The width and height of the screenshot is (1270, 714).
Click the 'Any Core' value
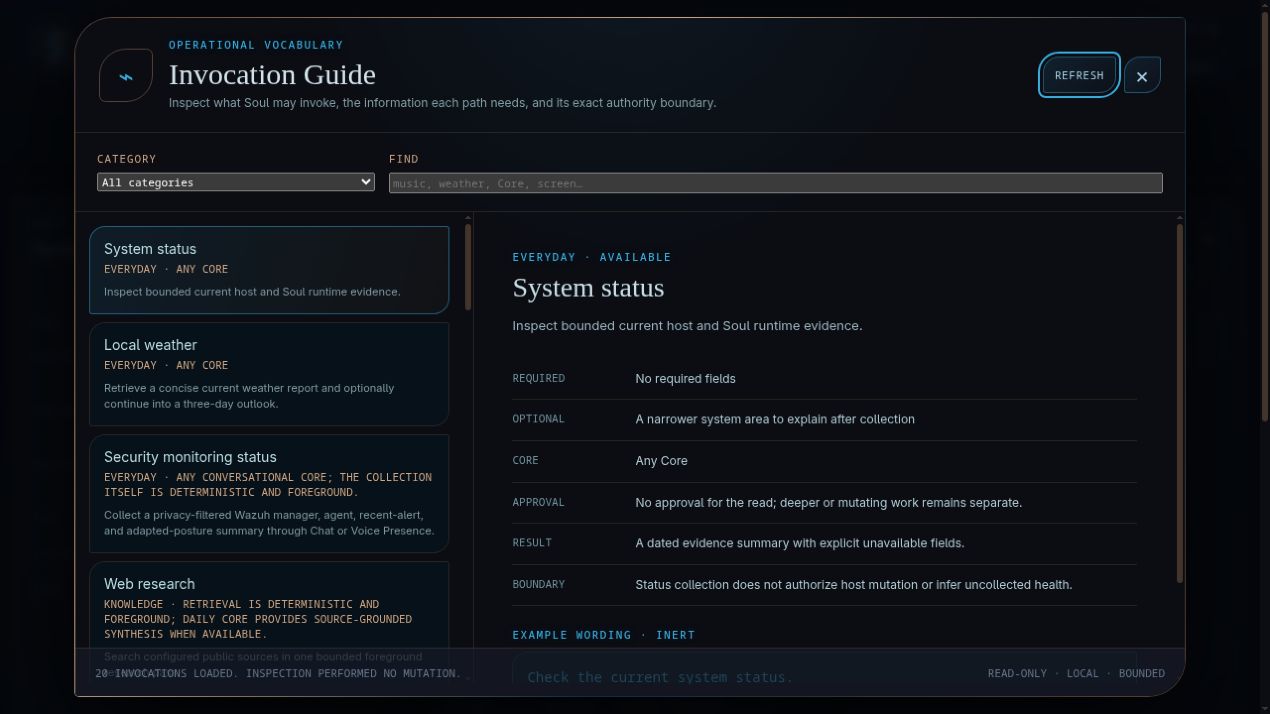tap(661, 461)
